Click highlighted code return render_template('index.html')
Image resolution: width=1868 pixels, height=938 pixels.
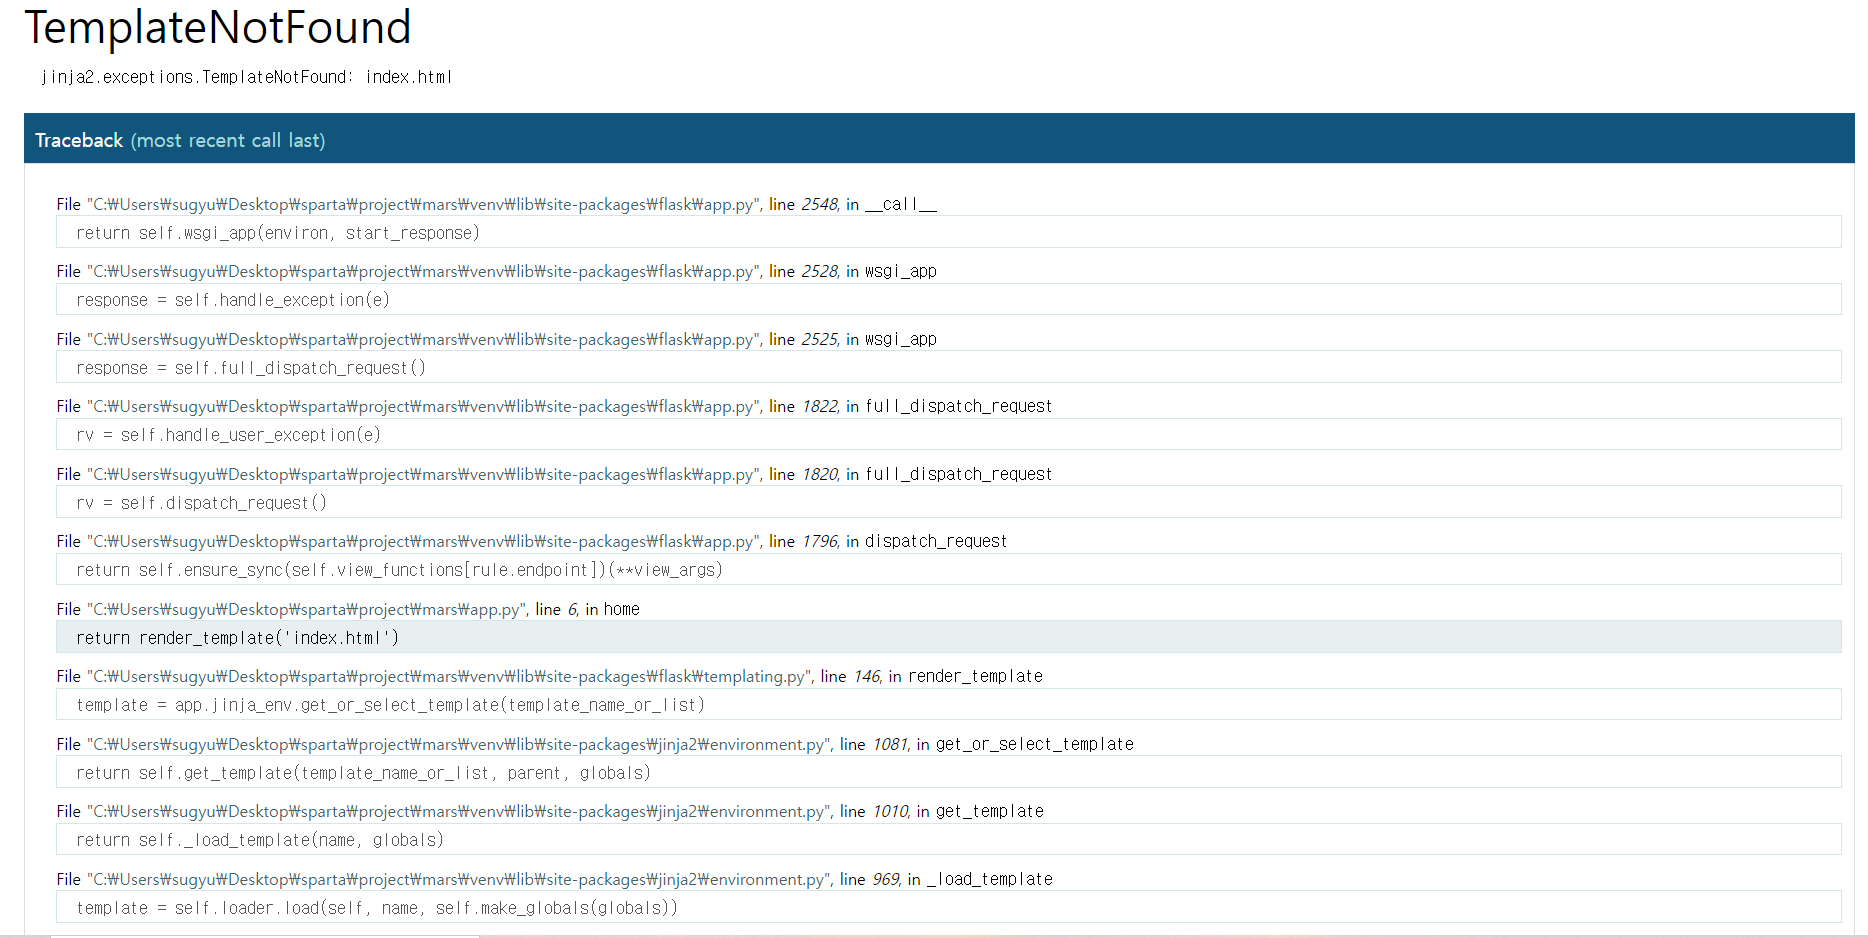tap(948, 637)
